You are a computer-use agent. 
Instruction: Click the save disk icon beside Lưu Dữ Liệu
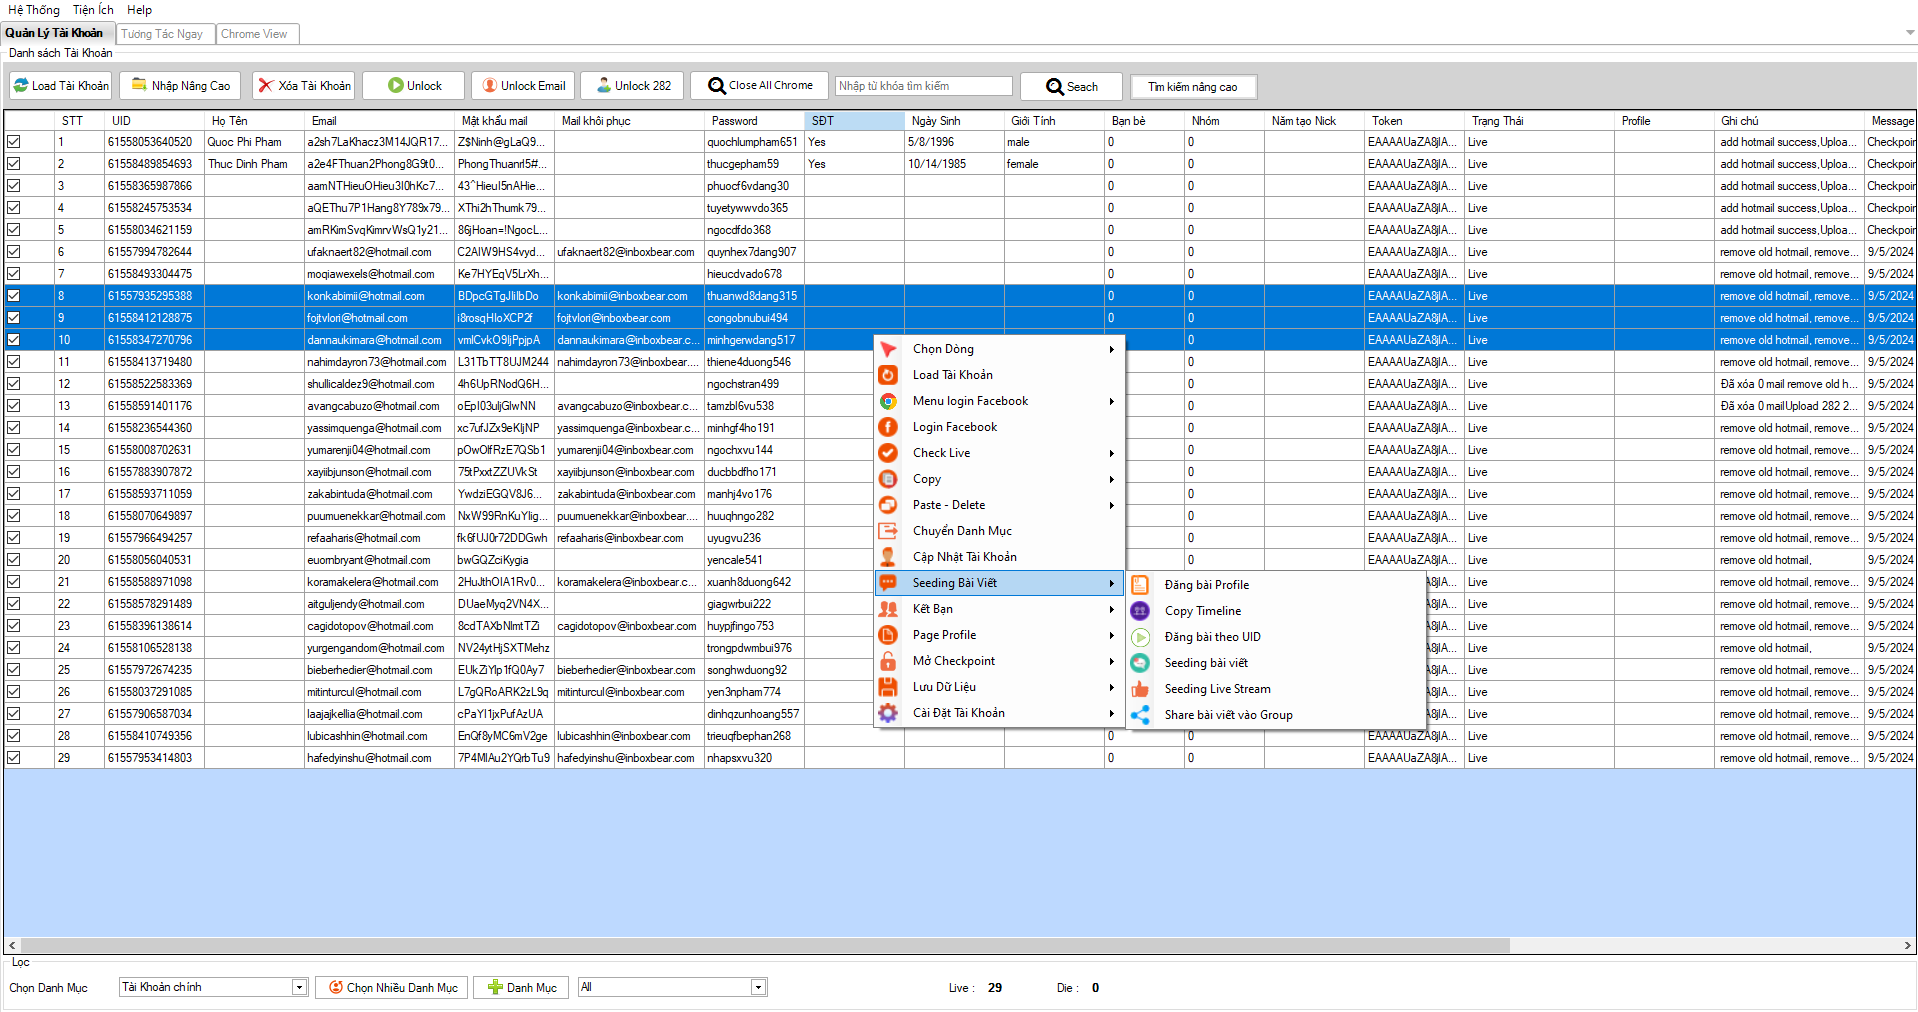(x=887, y=687)
